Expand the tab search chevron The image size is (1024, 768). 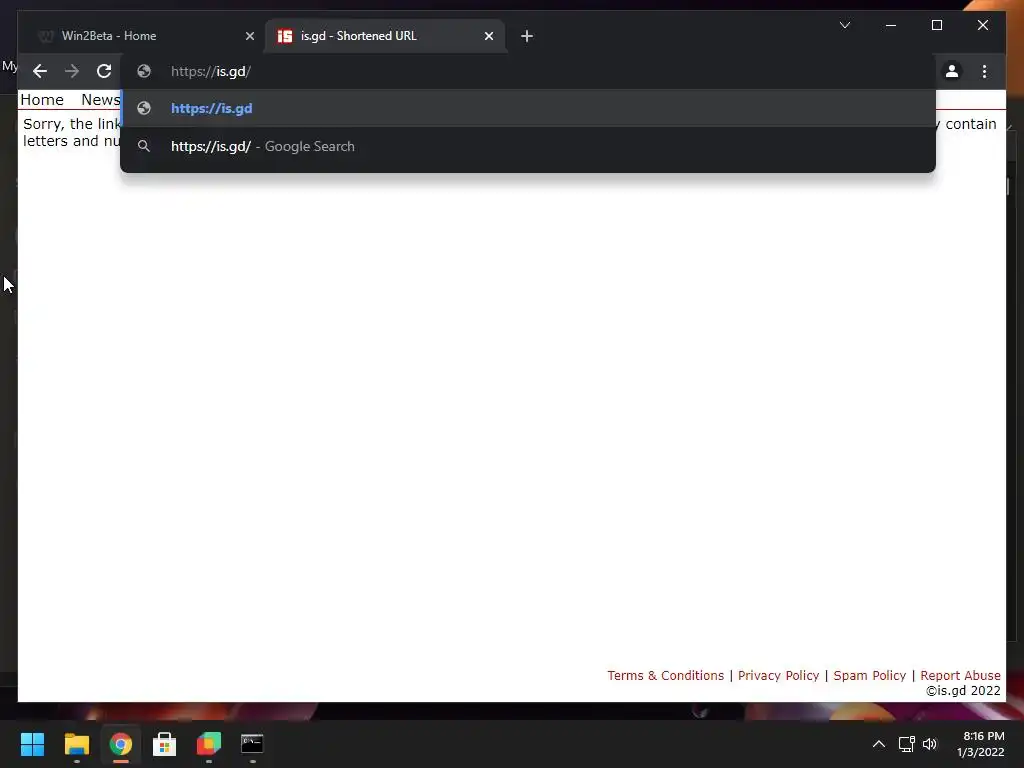(x=844, y=25)
